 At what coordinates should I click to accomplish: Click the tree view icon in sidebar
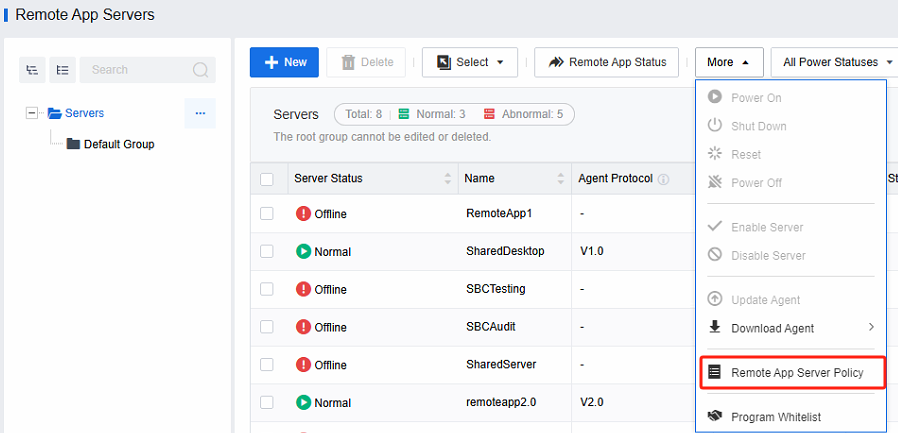pyautogui.click(x=33, y=70)
